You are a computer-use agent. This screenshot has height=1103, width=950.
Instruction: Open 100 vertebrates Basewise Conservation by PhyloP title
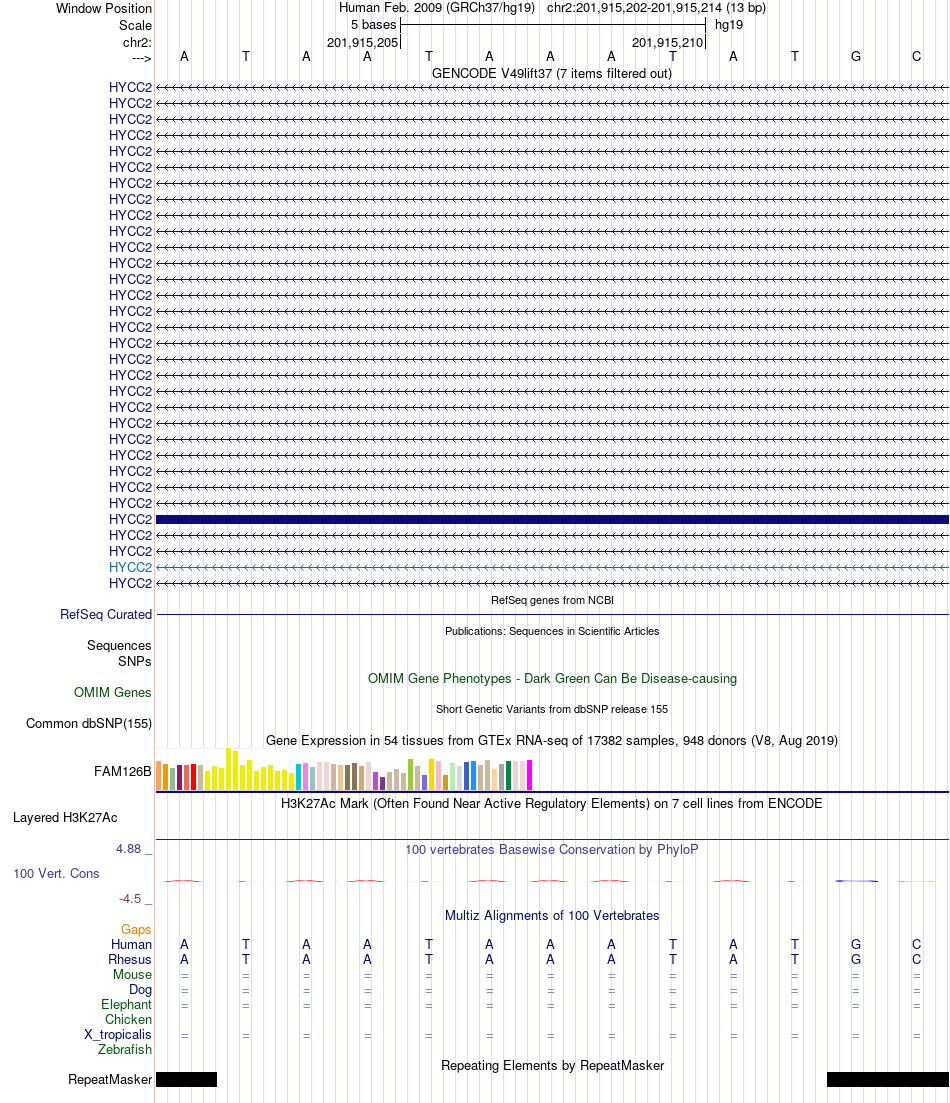point(552,850)
